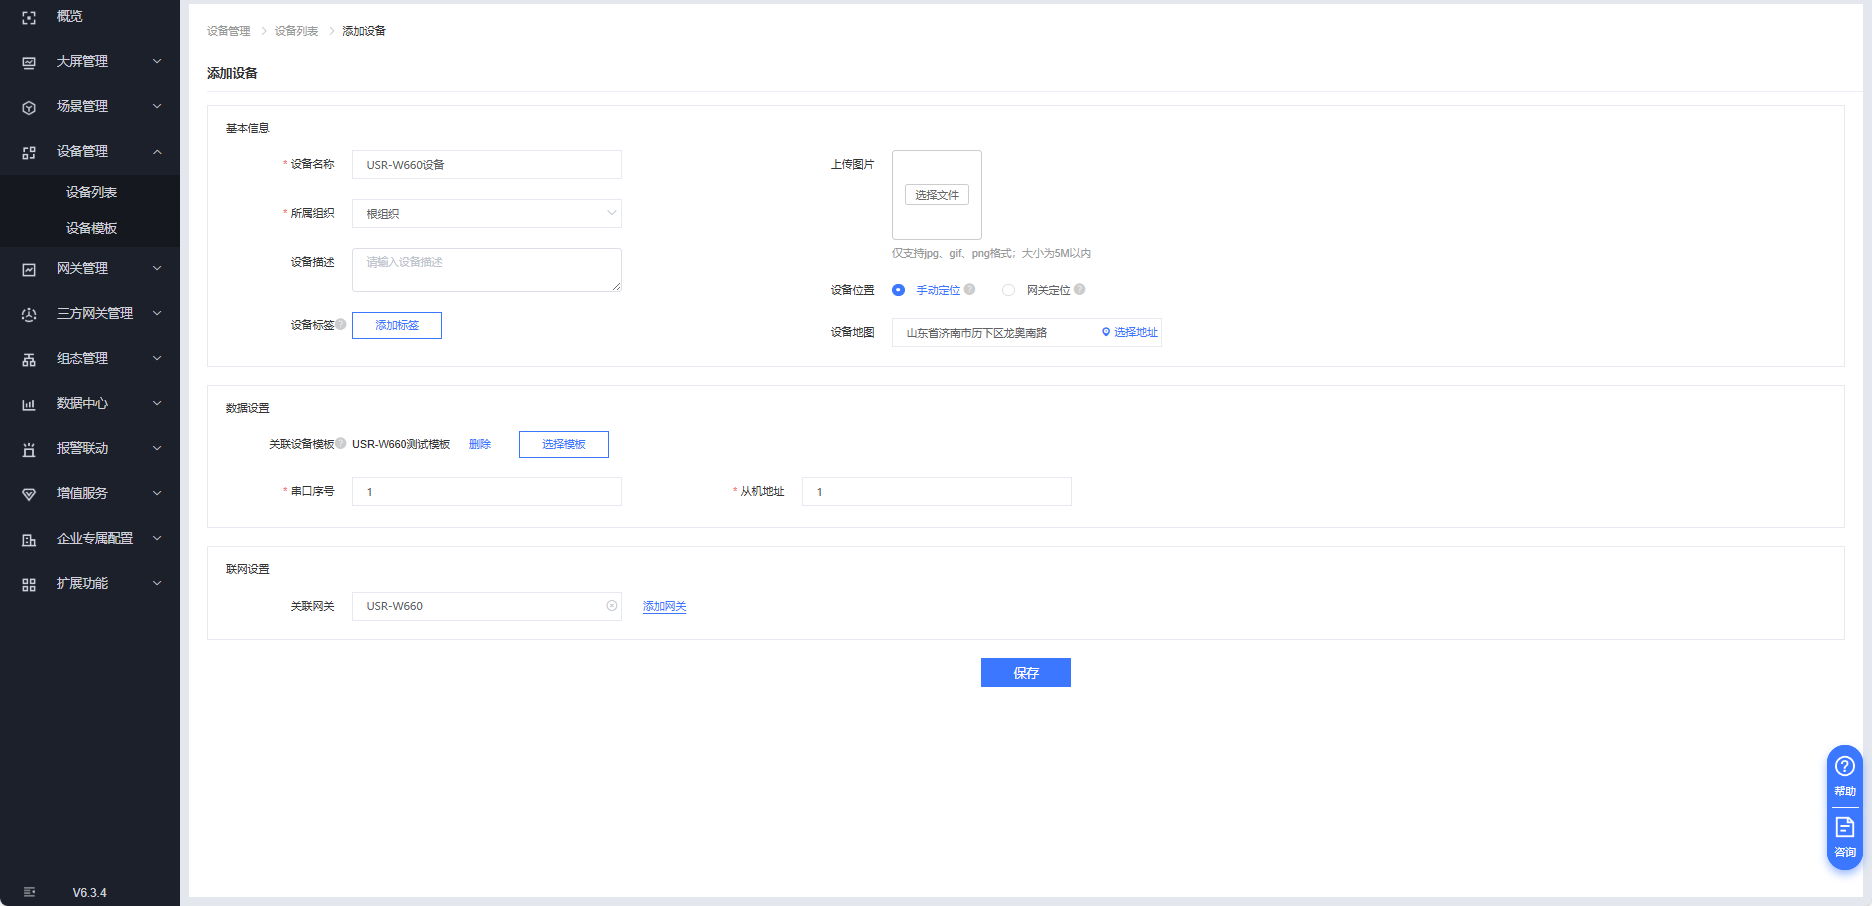Collapse the 设备管理 sidebar menu
The image size is (1872, 906).
90,151
